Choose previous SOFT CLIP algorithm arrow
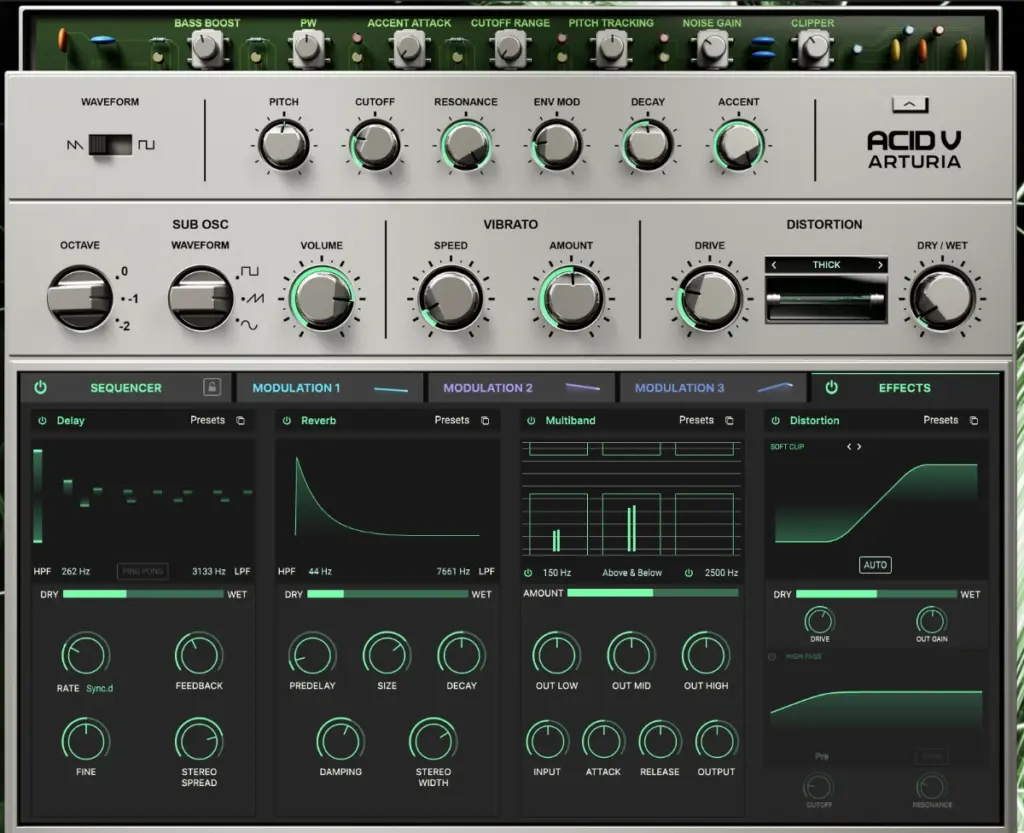 849,447
